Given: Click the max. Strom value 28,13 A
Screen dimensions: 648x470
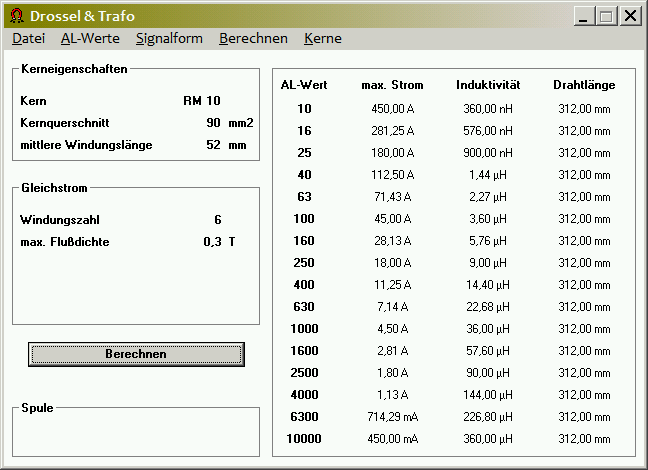Looking at the screenshot, I should [393, 241].
